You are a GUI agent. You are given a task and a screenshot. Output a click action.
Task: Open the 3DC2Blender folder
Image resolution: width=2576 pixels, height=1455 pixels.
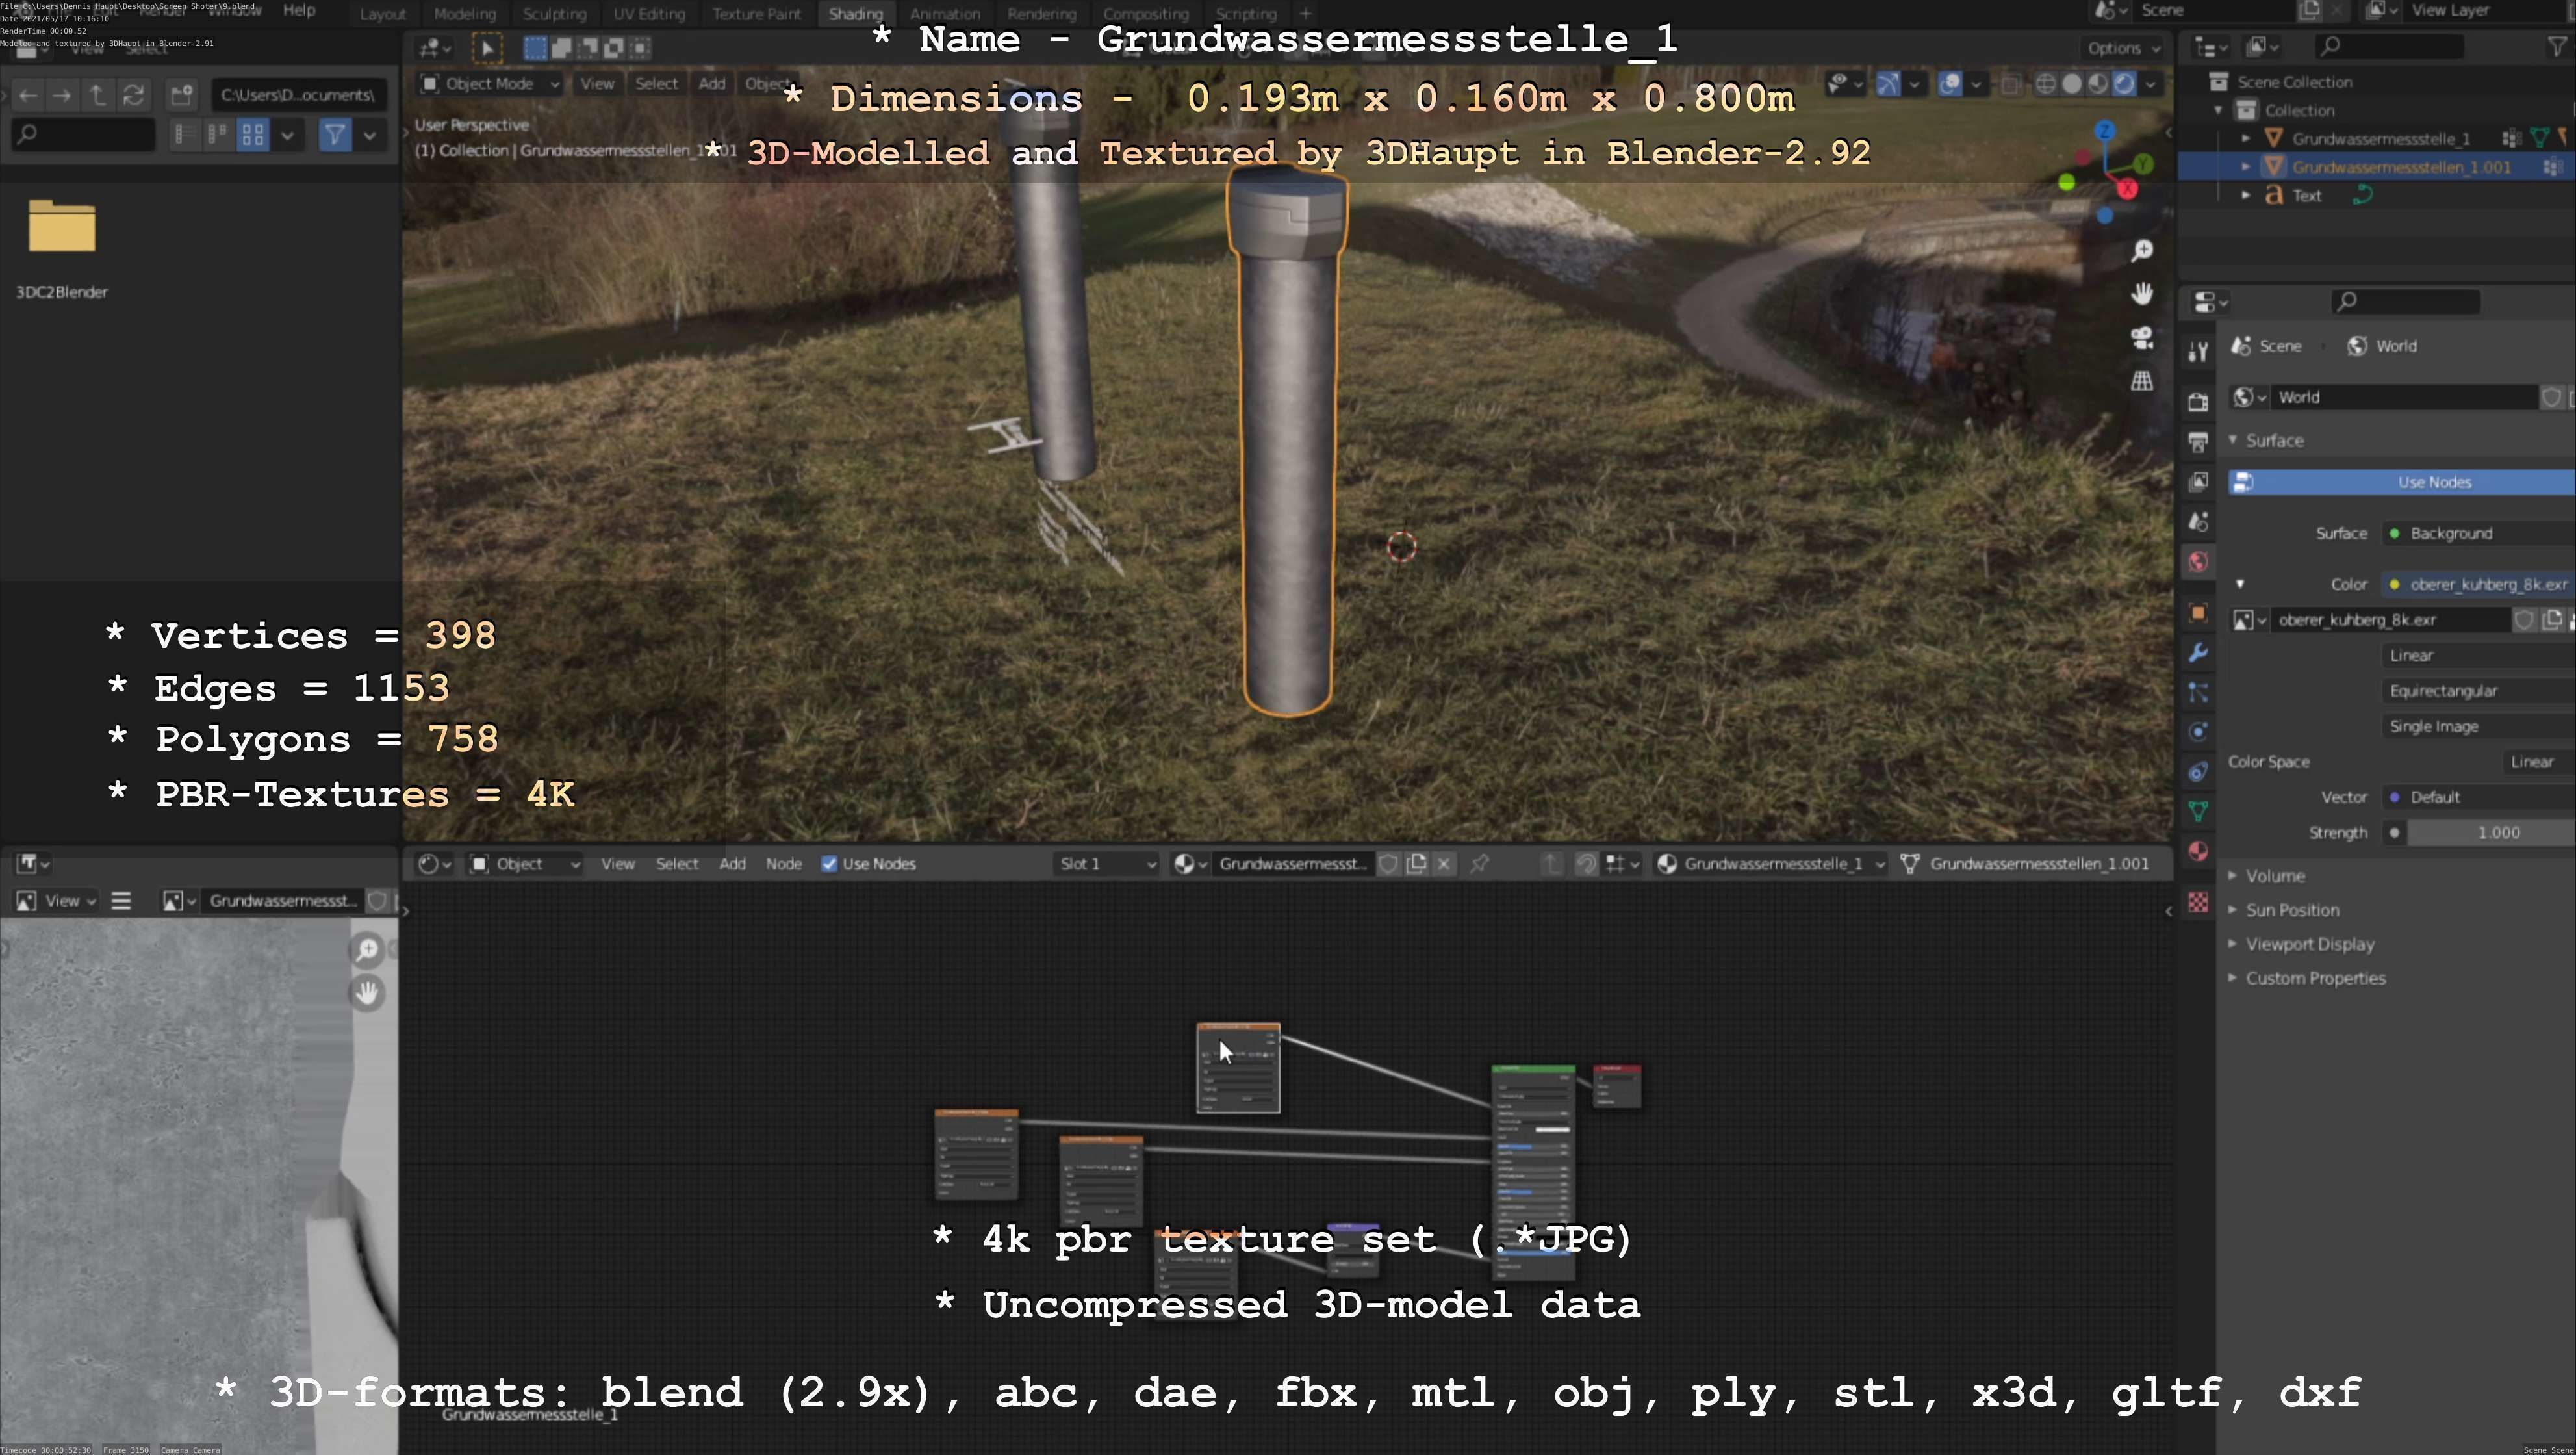(x=62, y=228)
